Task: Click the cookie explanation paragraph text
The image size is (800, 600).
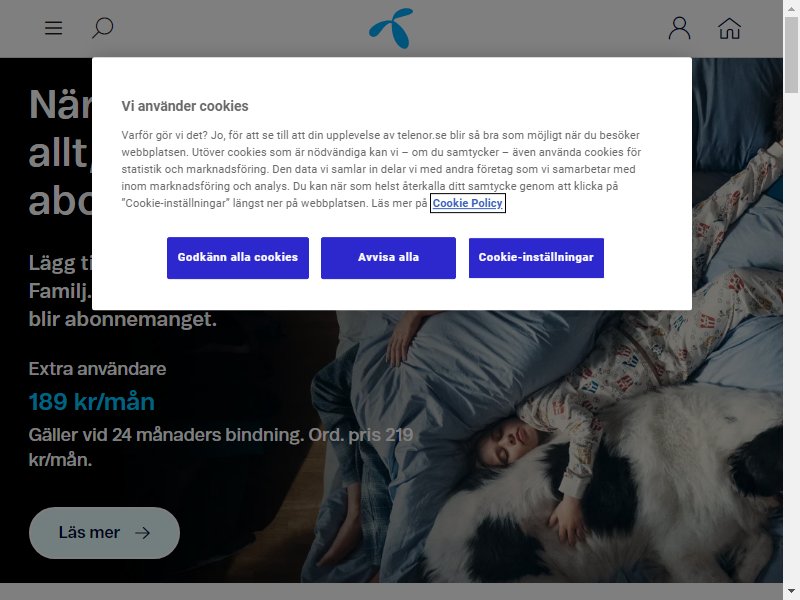Action: point(381,169)
